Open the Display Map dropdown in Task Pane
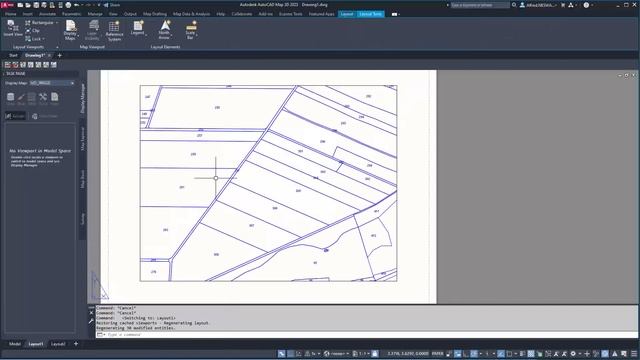The width and height of the screenshot is (640, 360). click(x=52, y=83)
